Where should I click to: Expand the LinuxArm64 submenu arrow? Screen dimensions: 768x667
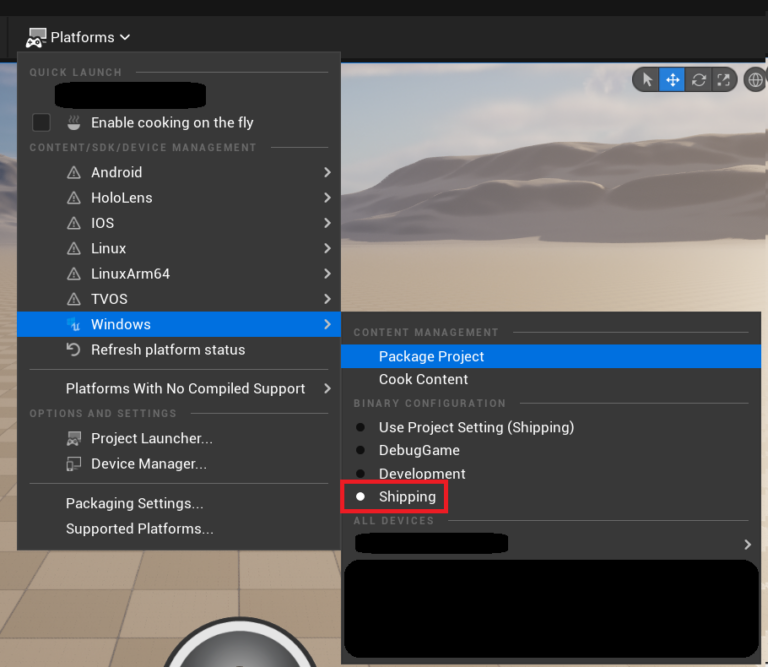point(327,274)
